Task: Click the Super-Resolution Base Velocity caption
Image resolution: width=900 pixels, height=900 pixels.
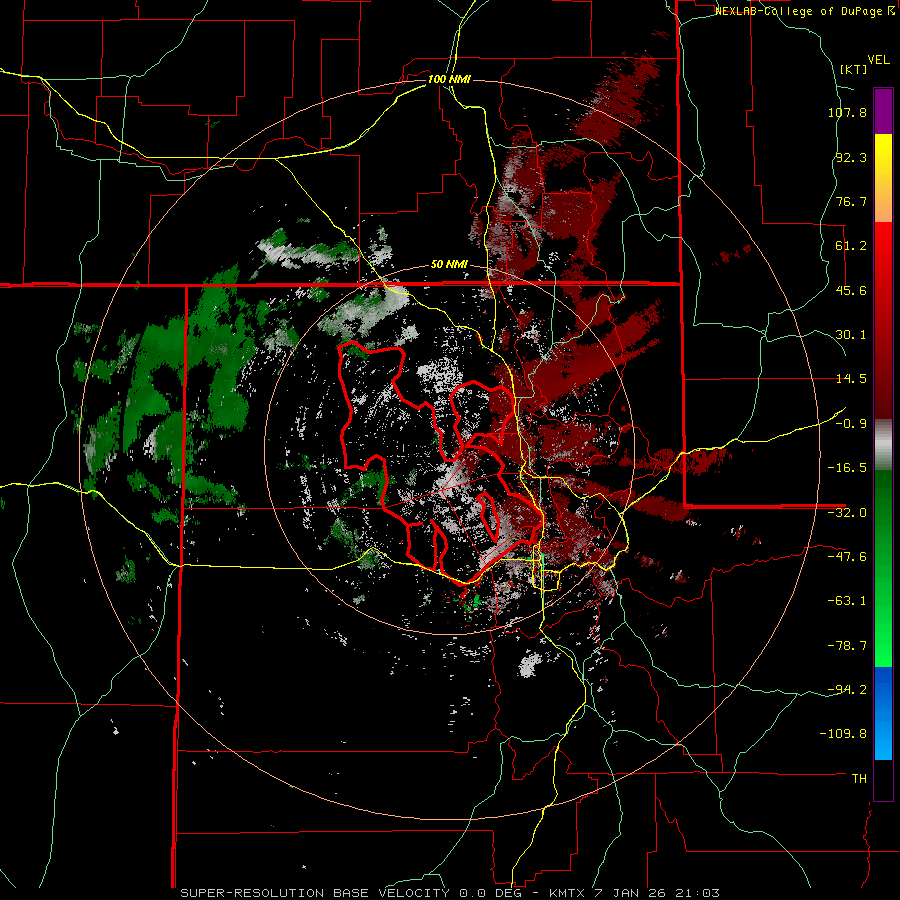Action: 449,893
